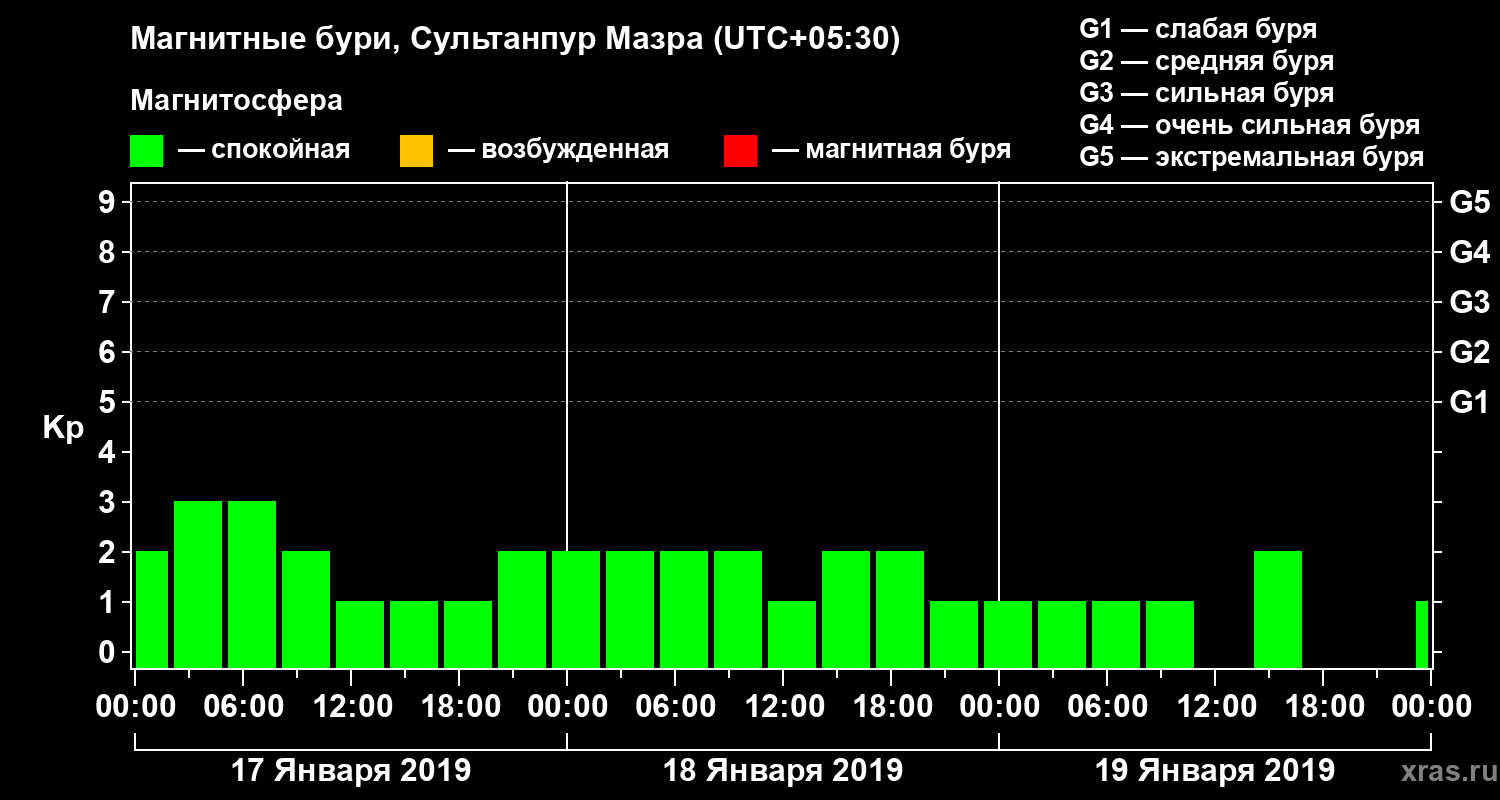Click the G2 — средняя буря legend line

click(1206, 61)
